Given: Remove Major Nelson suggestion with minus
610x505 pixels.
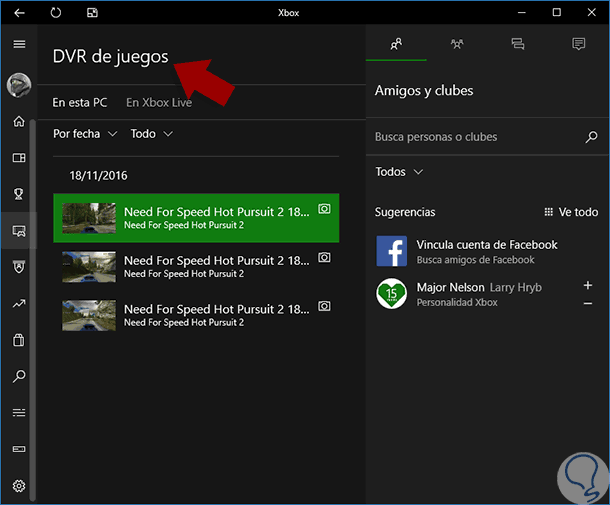Looking at the screenshot, I should tap(588, 303).
